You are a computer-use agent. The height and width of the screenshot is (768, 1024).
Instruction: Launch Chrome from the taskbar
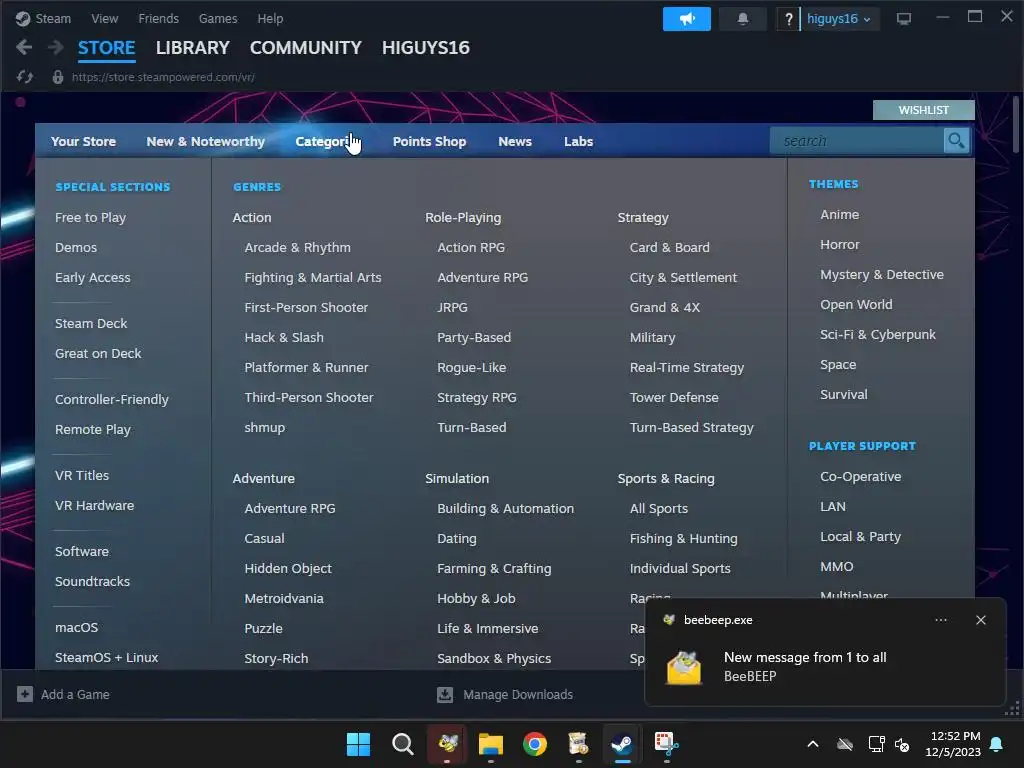pos(535,744)
